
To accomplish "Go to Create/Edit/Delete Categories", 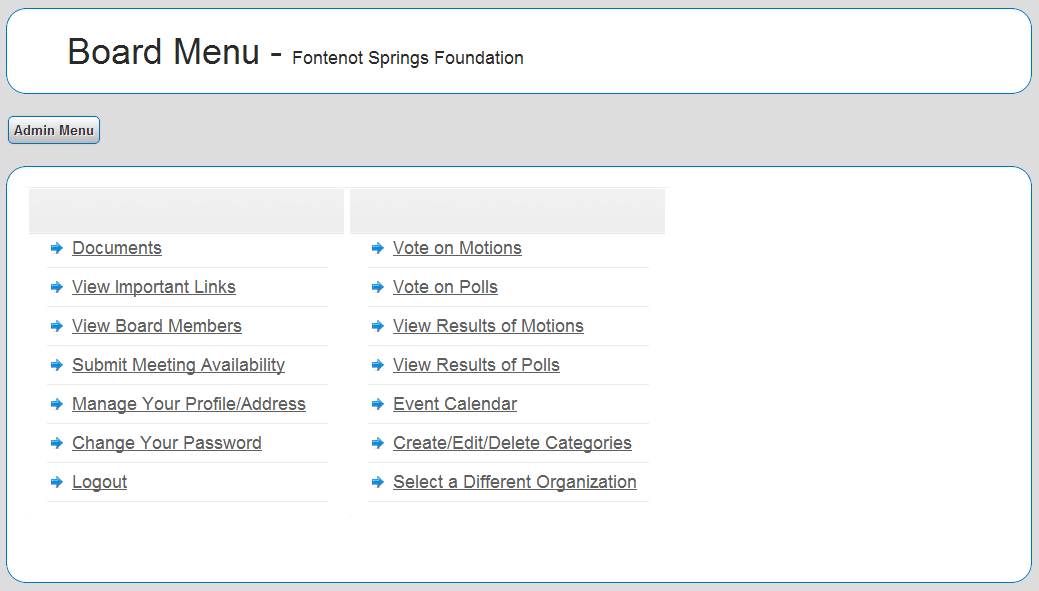I will pyautogui.click(x=512, y=443).
